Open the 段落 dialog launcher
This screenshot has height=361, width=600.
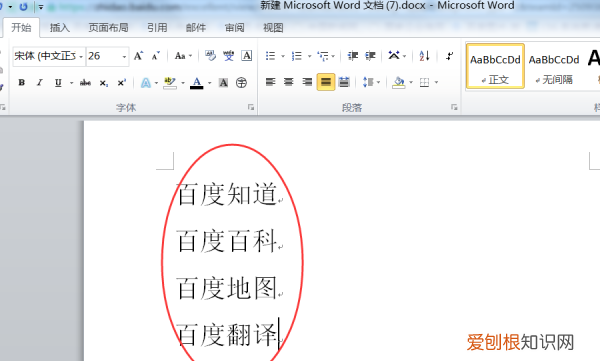point(454,108)
